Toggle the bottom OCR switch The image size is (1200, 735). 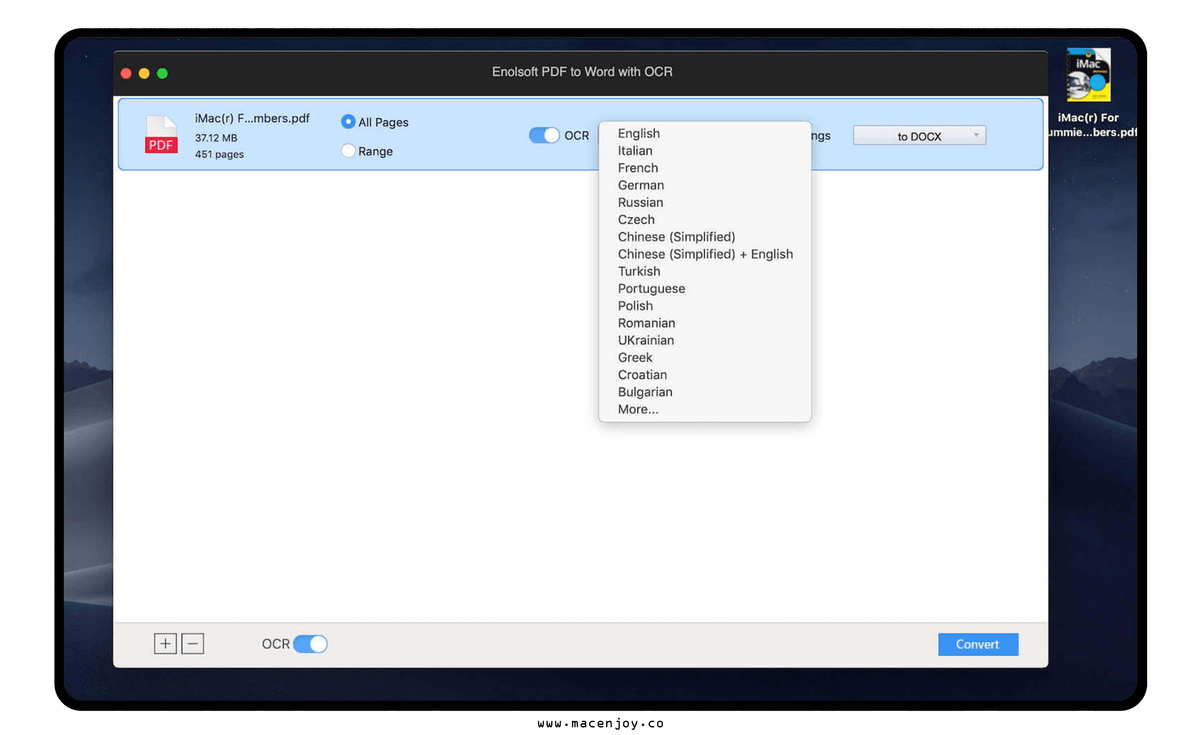[310, 644]
